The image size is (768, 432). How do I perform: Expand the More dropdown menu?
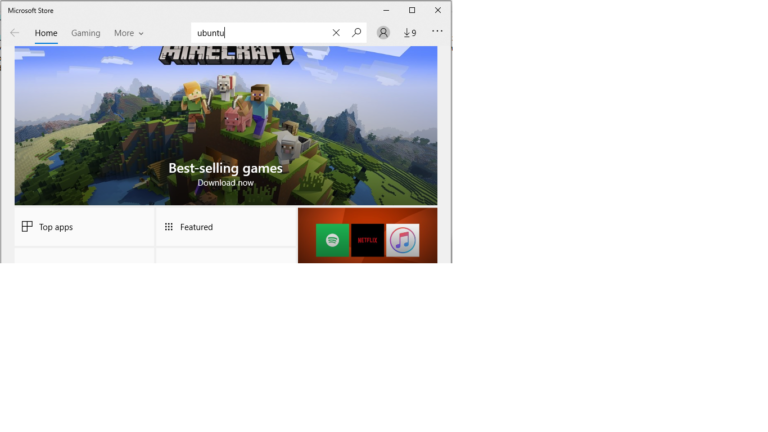[x=128, y=33]
